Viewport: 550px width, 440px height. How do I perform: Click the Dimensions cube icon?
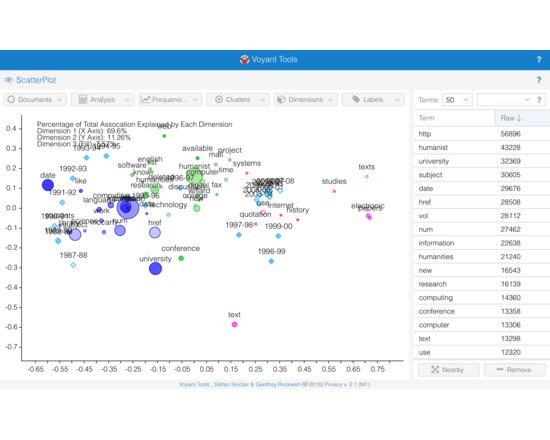[281, 100]
